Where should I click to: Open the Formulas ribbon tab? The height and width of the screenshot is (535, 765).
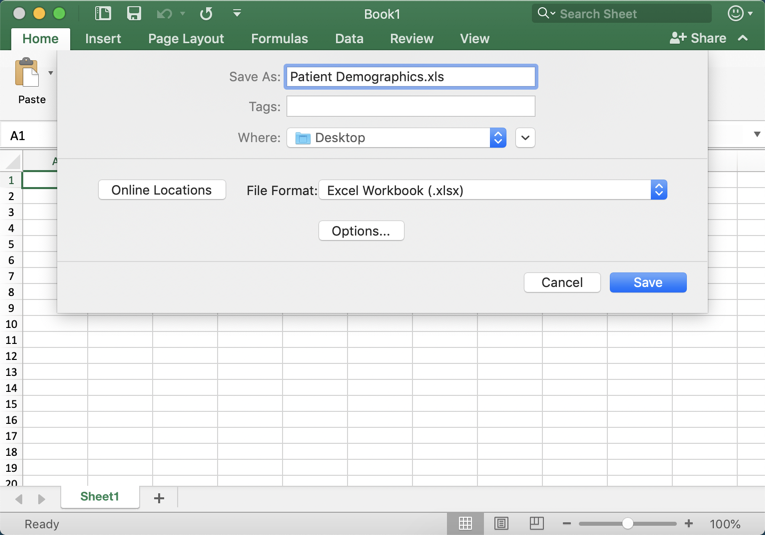[279, 39]
